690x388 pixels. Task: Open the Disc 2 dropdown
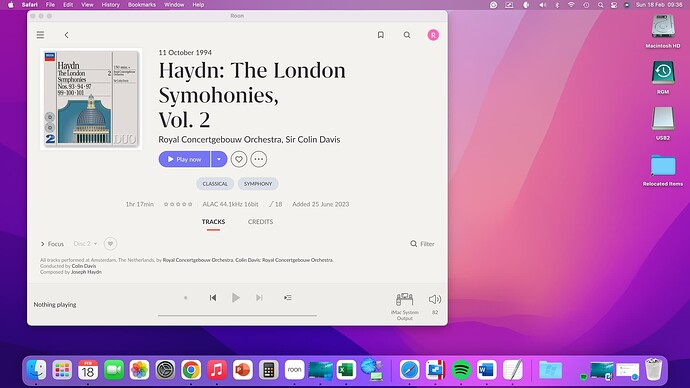[85, 243]
